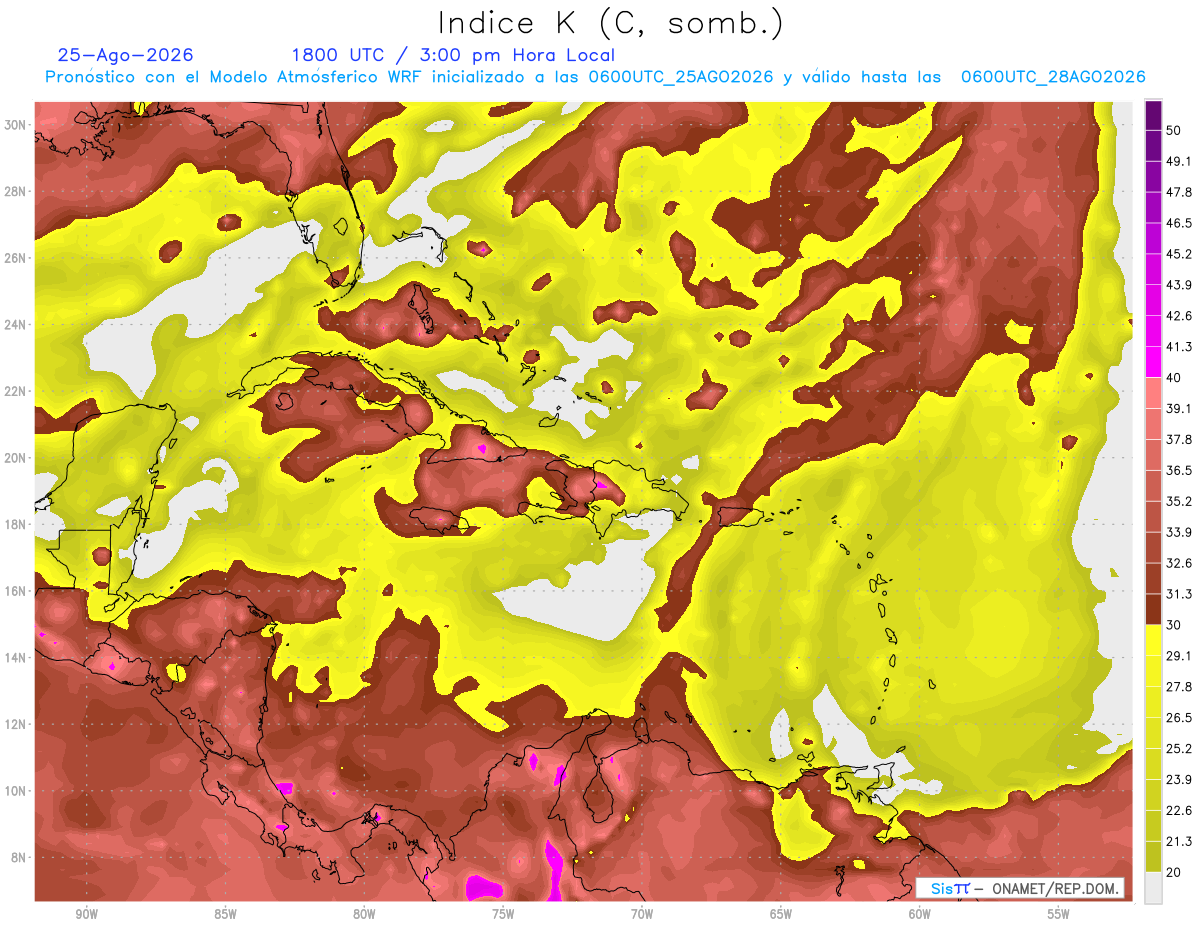Click the colorbar value "35.2"

1179,501
